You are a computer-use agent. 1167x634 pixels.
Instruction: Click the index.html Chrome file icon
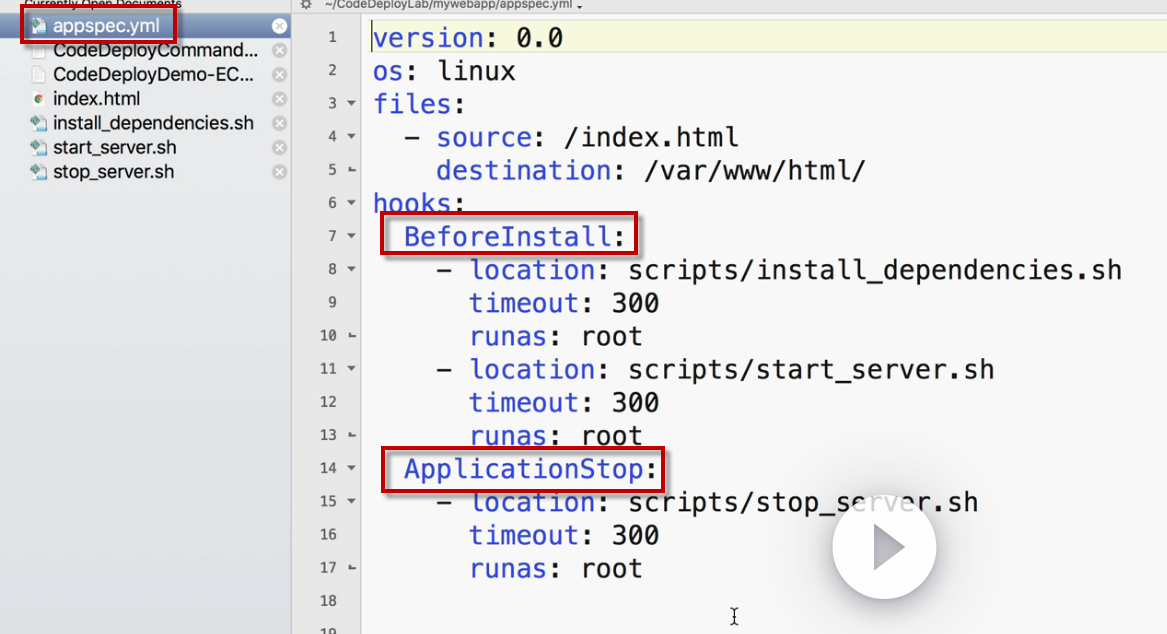click(39, 99)
